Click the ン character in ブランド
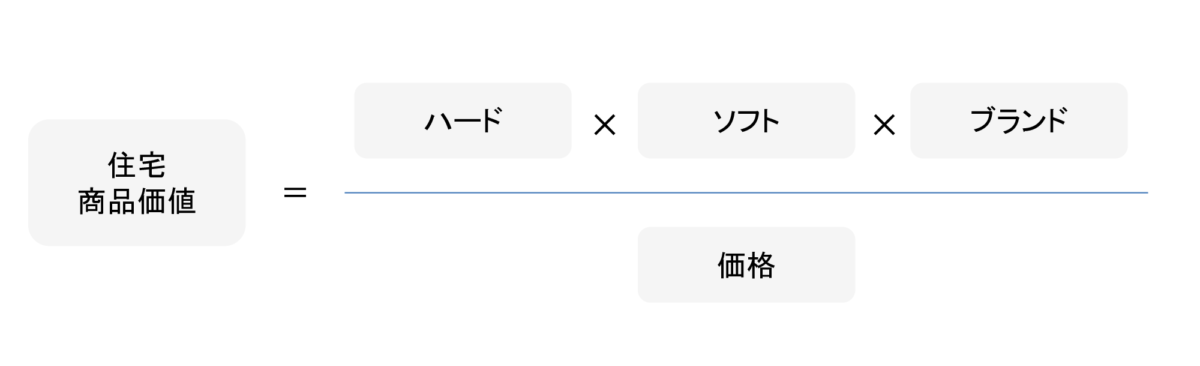 click(1031, 121)
